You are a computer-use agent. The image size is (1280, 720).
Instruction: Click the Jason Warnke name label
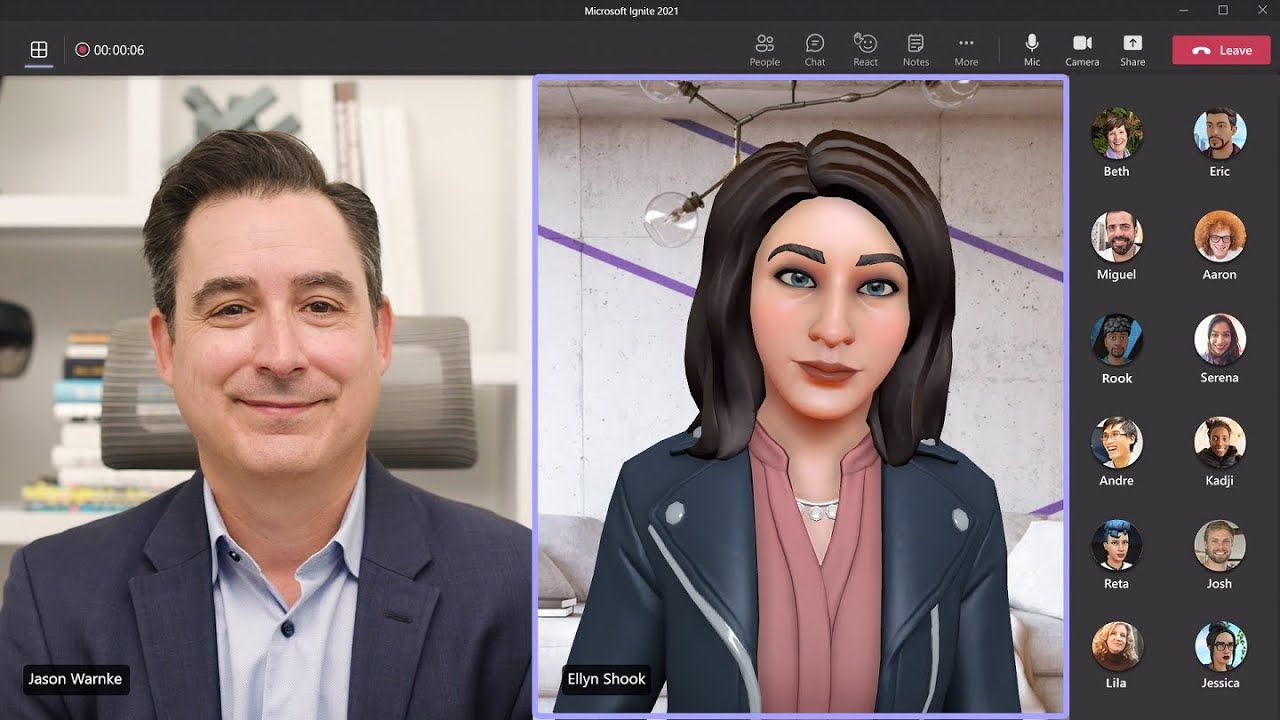coord(75,679)
